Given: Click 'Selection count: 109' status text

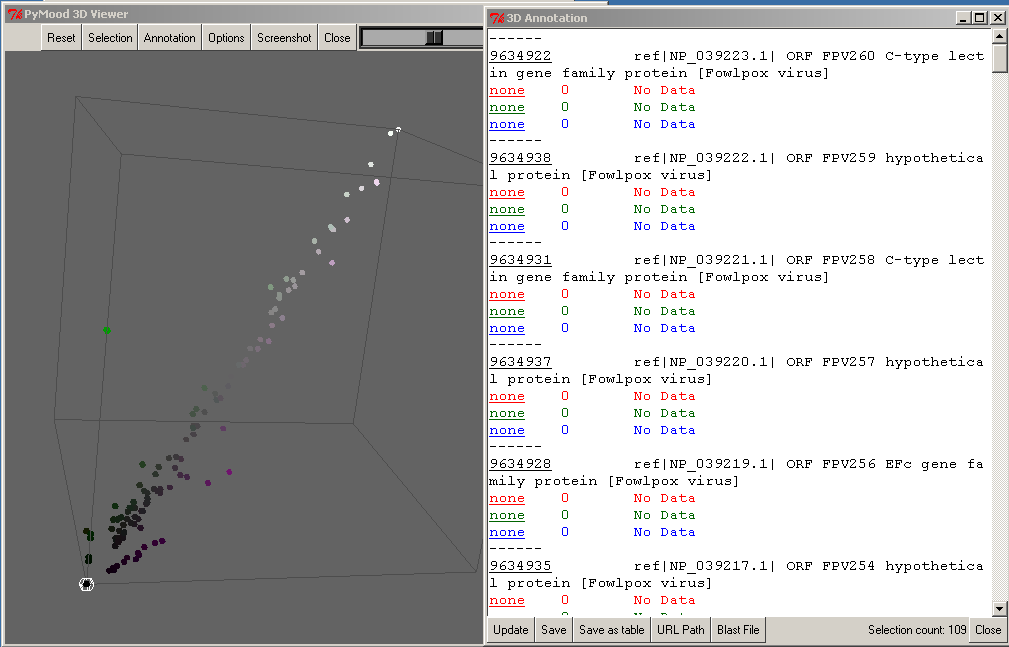Looking at the screenshot, I should [917, 630].
